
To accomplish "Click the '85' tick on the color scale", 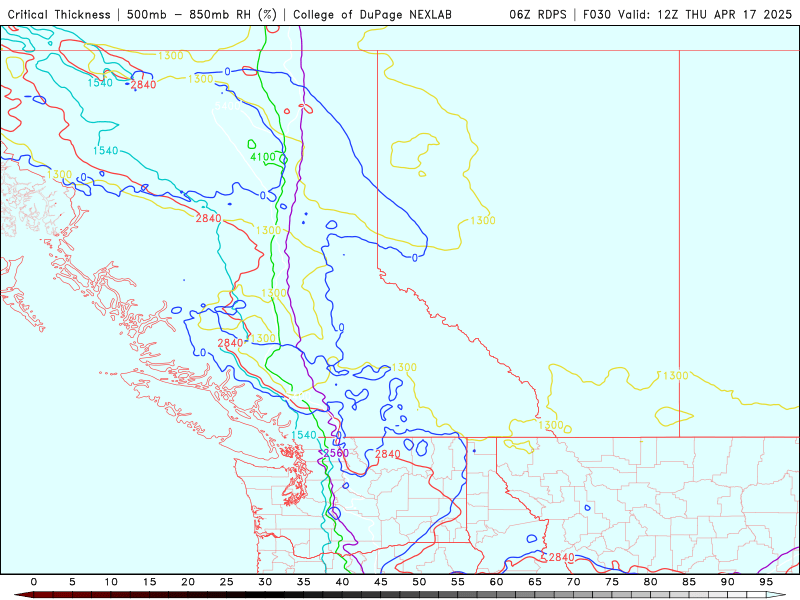I will pos(689,582).
